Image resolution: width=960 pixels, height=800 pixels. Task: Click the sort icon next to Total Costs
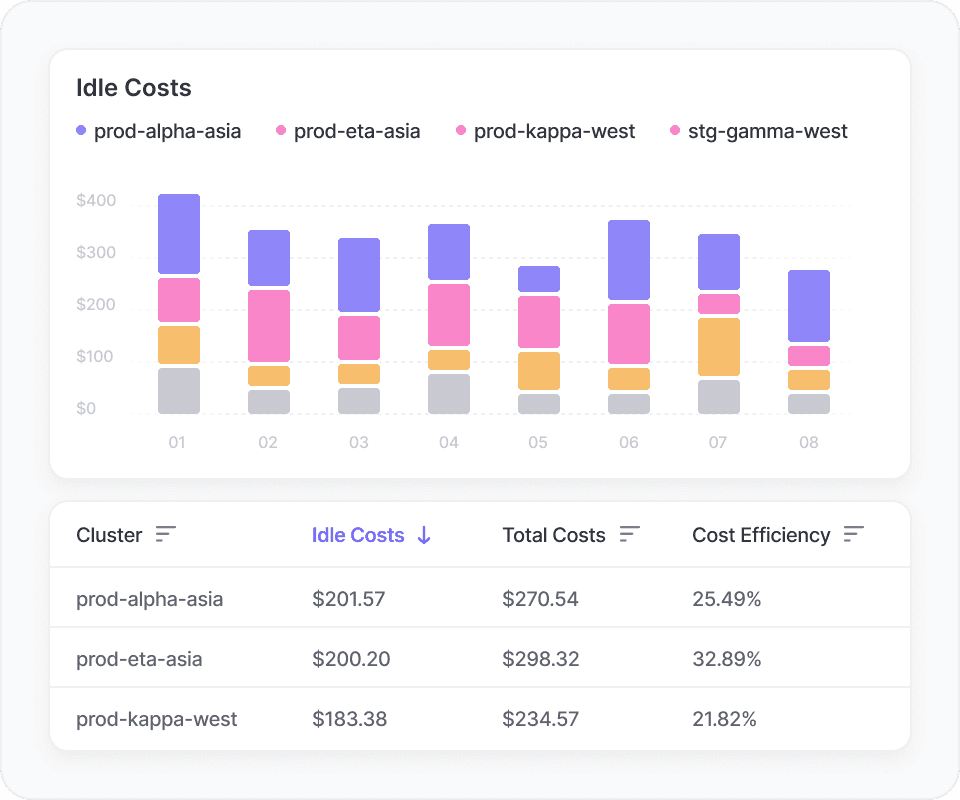(x=629, y=535)
